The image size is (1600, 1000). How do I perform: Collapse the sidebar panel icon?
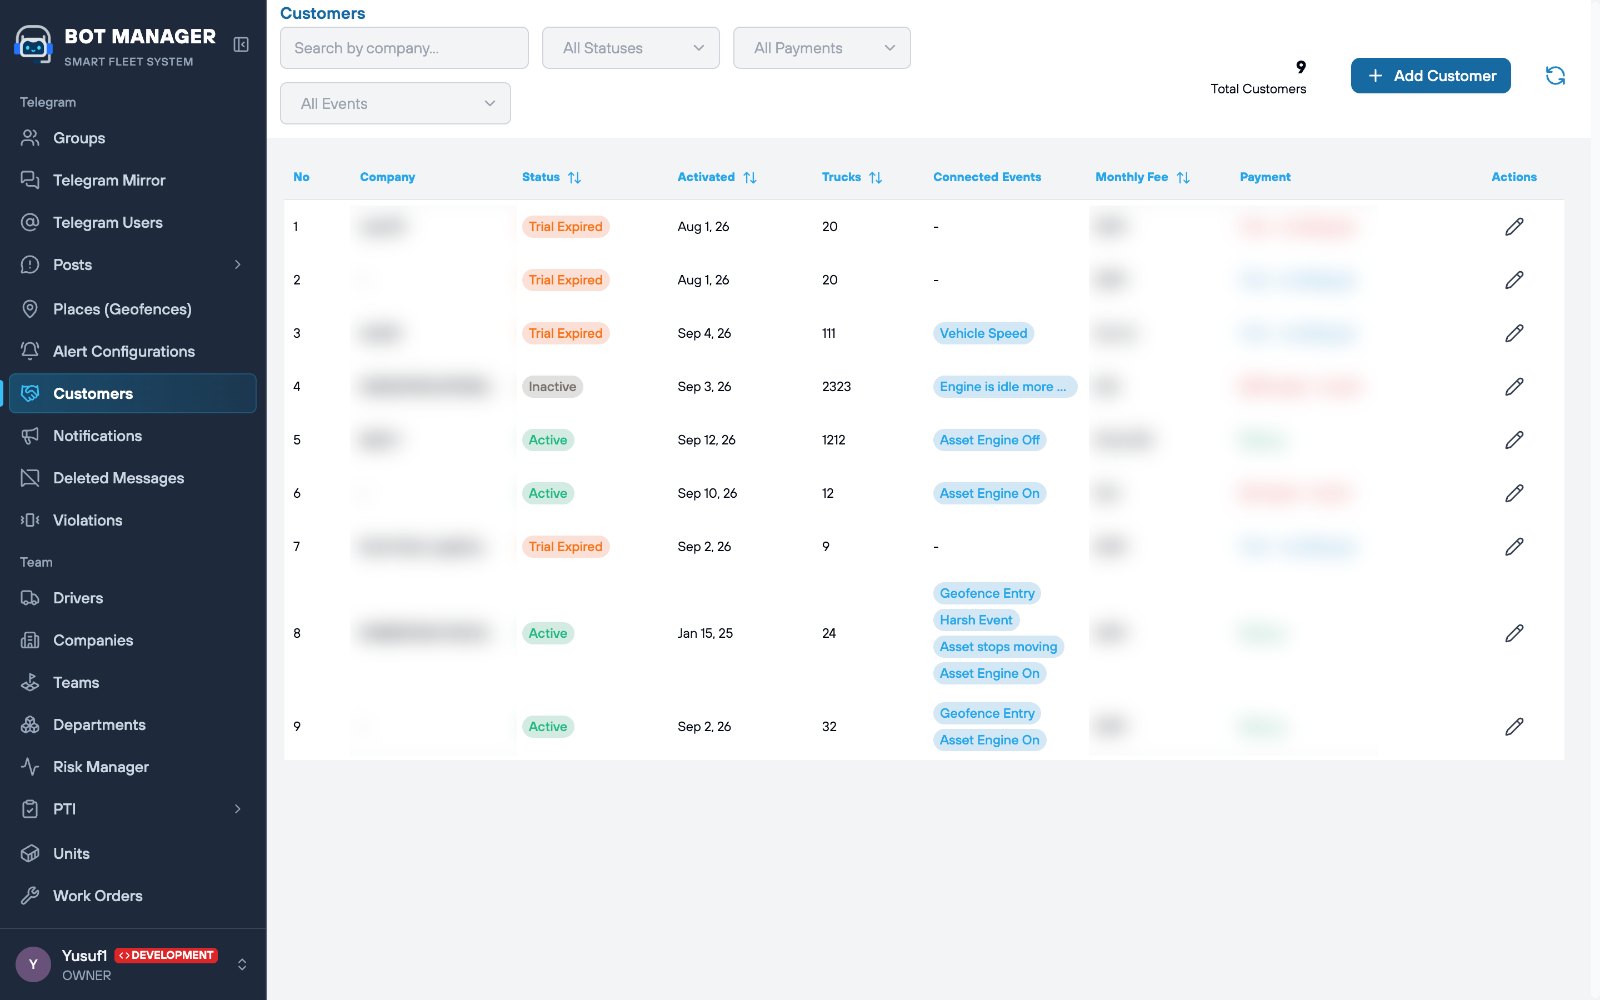point(241,44)
